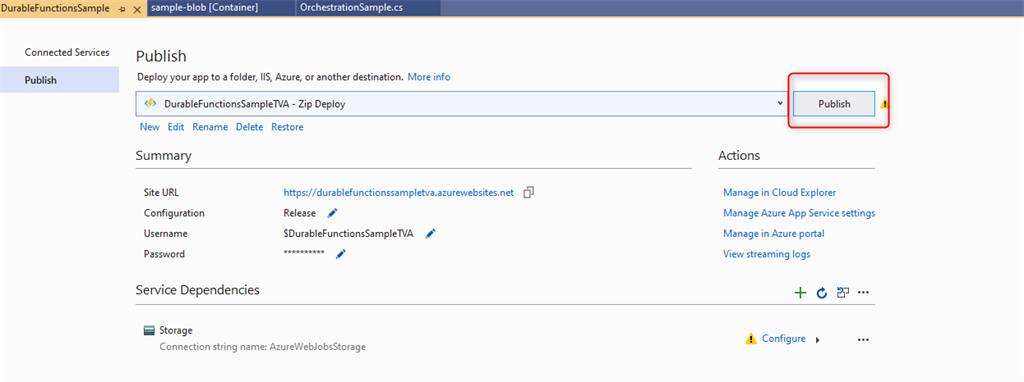The image size is (1024, 382).
Task: Edit Username with its pencil icon
Action: tap(430, 233)
